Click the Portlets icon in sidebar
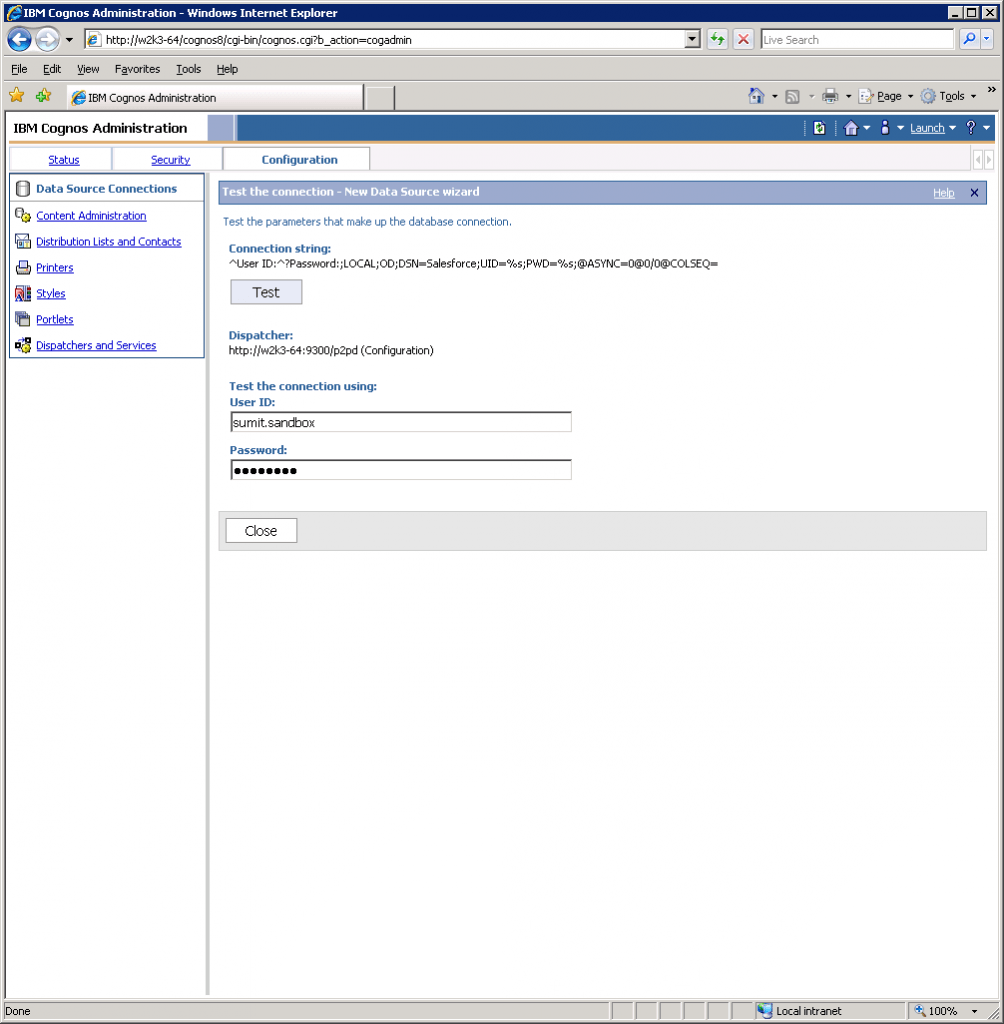1004x1024 pixels. (23, 319)
